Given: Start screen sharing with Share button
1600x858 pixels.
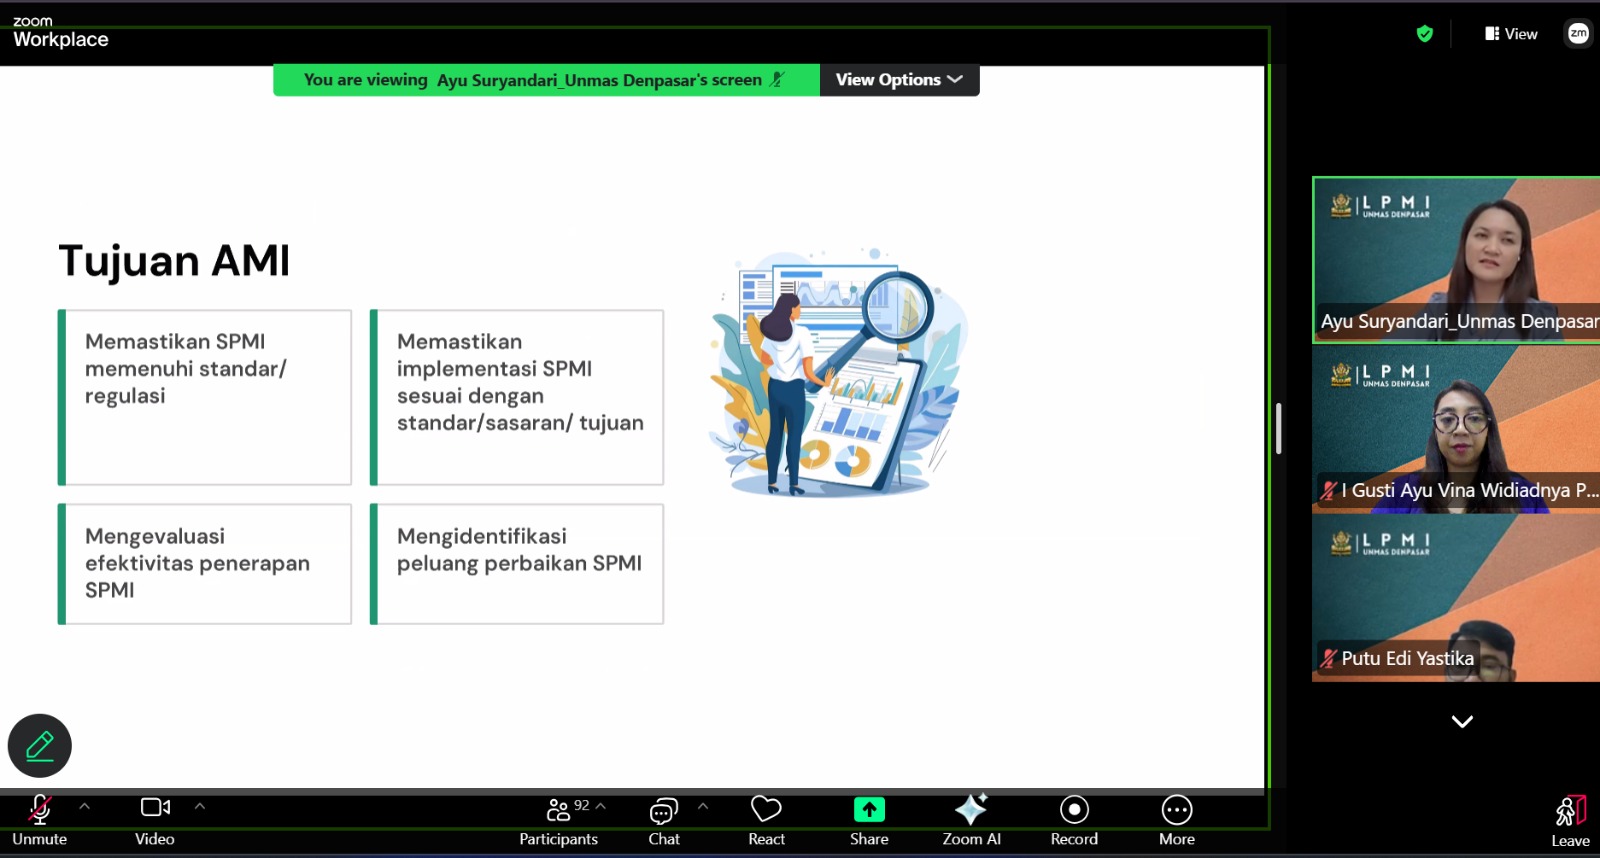Looking at the screenshot, I should tap(869, 821).
